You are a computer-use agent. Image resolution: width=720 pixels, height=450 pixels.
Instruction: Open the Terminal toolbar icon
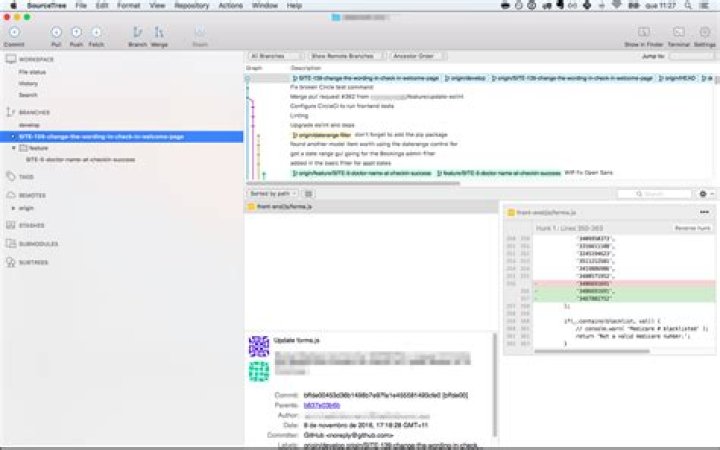click(x=679, y=32)
